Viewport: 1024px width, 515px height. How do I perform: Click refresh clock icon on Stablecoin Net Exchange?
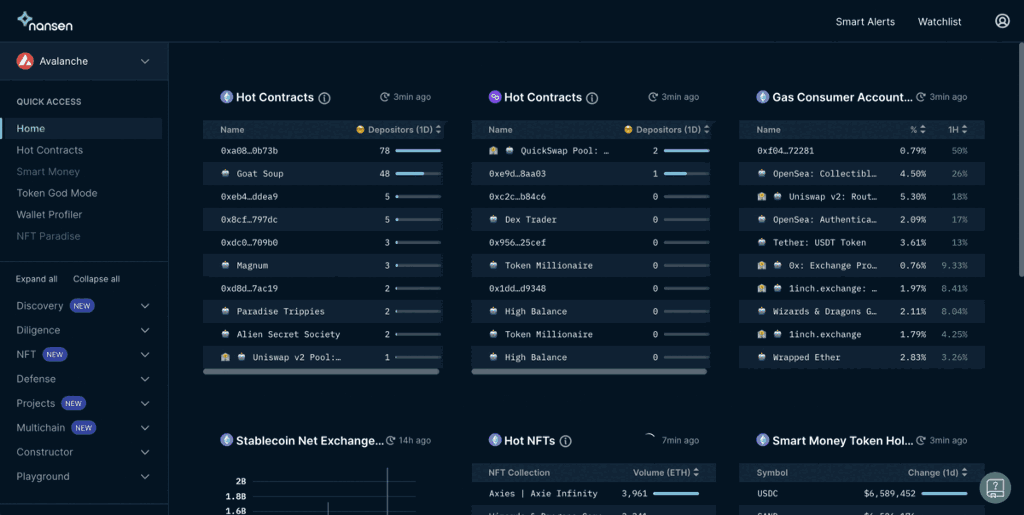[x=391, y=440]
